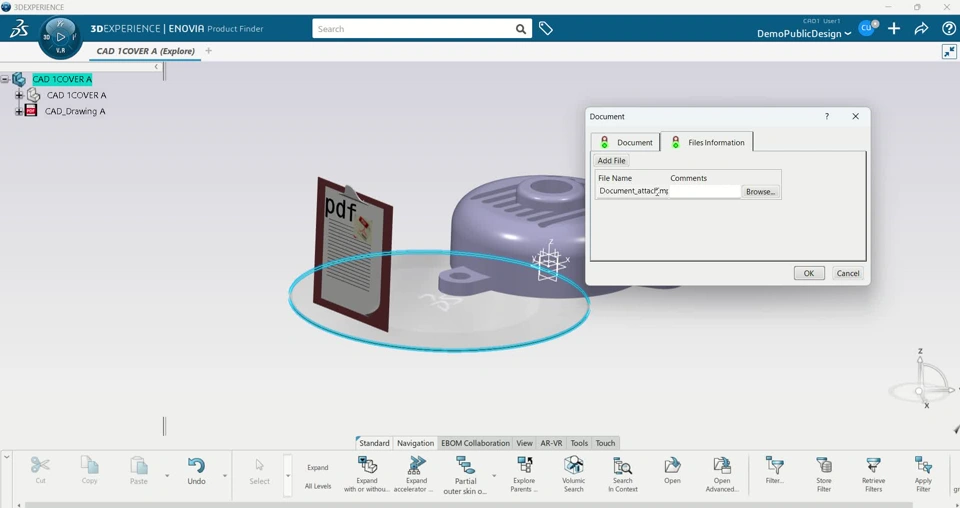Click the search magnifier icon
This screenshot has width=960, height=508.
tap(520, 29)
